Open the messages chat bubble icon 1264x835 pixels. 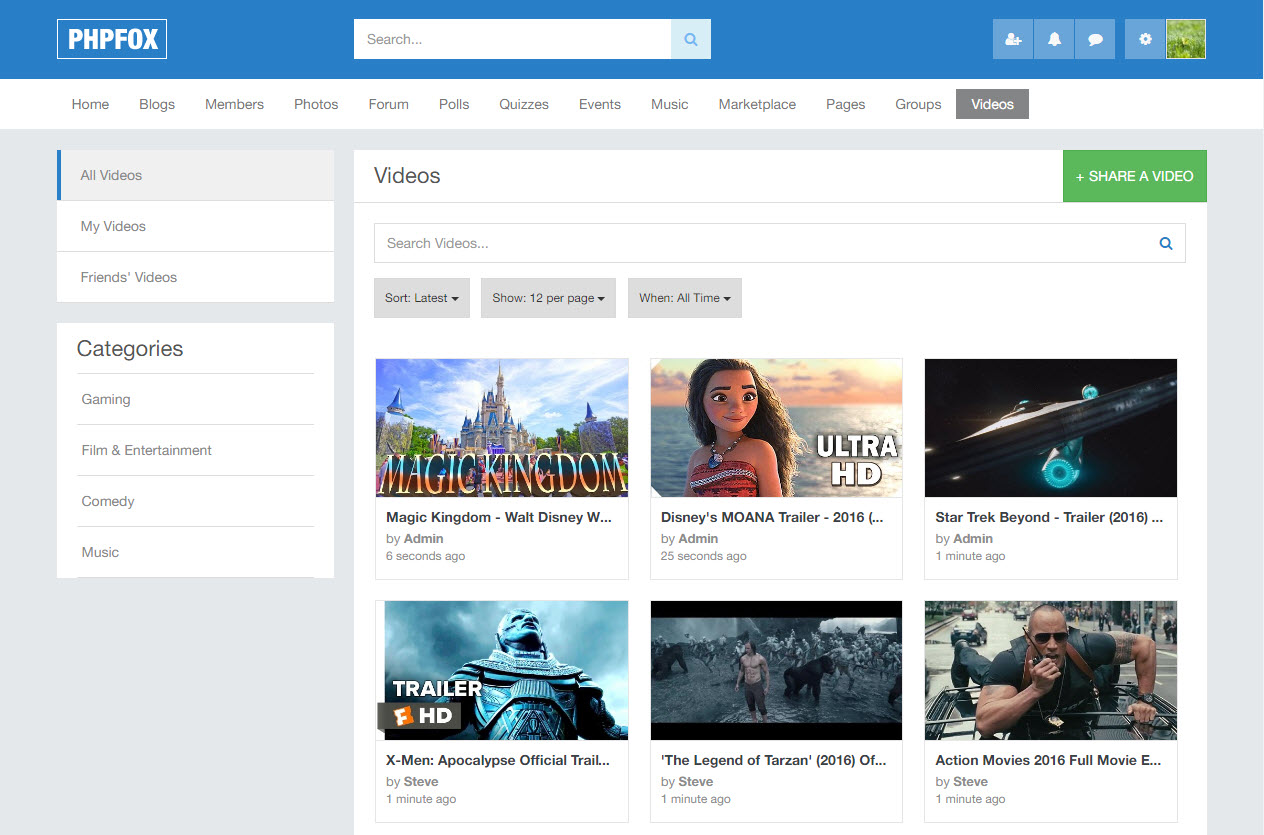pos(1095,39)
